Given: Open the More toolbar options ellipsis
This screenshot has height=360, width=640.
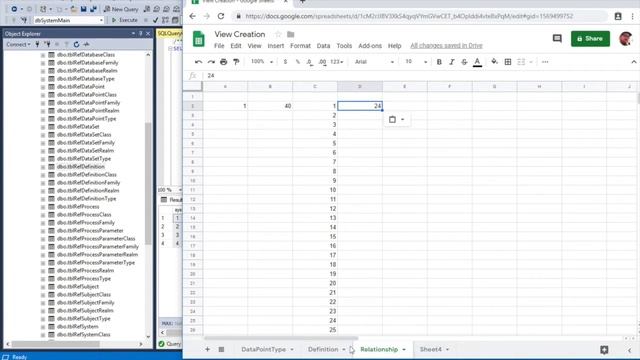Looking at the screenshot, I should (x=545, y=62).
